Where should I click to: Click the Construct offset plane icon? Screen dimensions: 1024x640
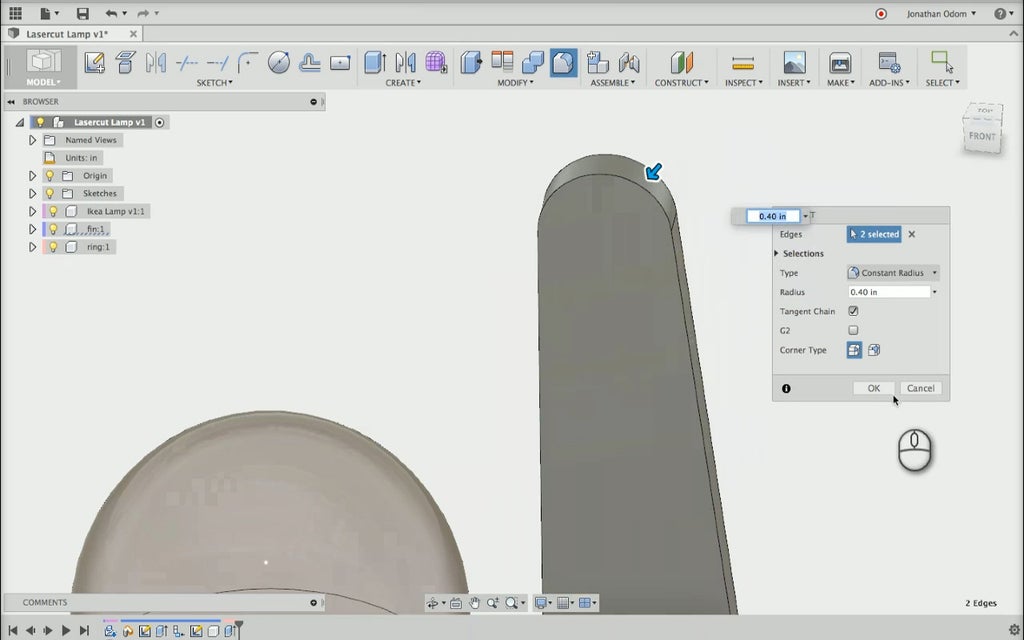tap(681, 63)
